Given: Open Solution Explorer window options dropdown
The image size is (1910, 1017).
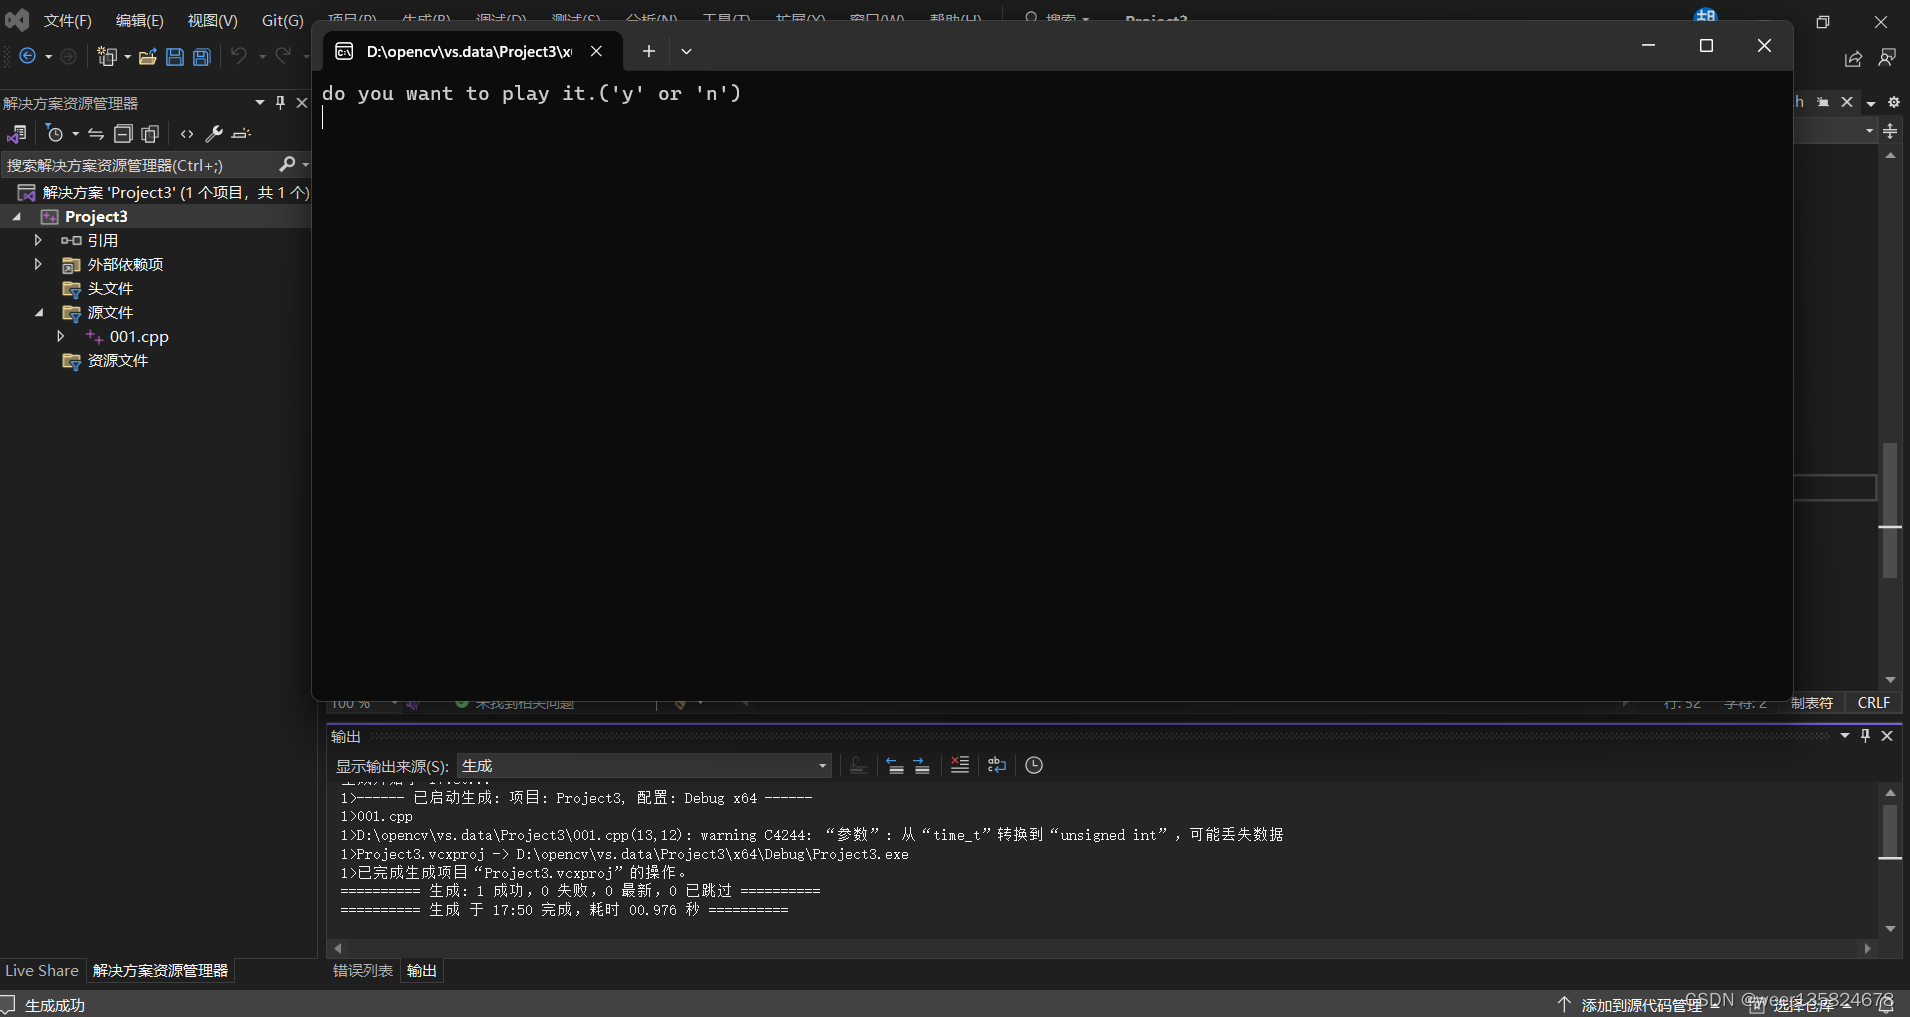Looking at the screenshot, I should 260,102.
